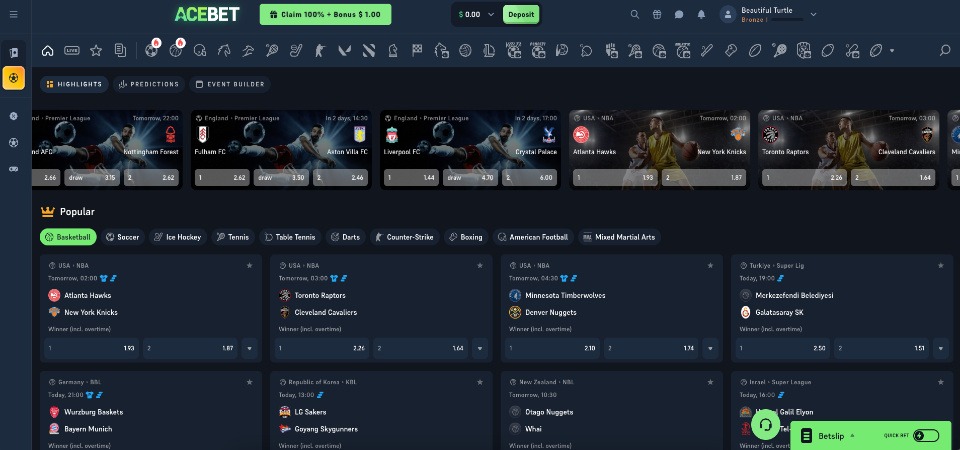Click the Deposit button
Viewport: 960px width, 450px height.
click(521, 15)
